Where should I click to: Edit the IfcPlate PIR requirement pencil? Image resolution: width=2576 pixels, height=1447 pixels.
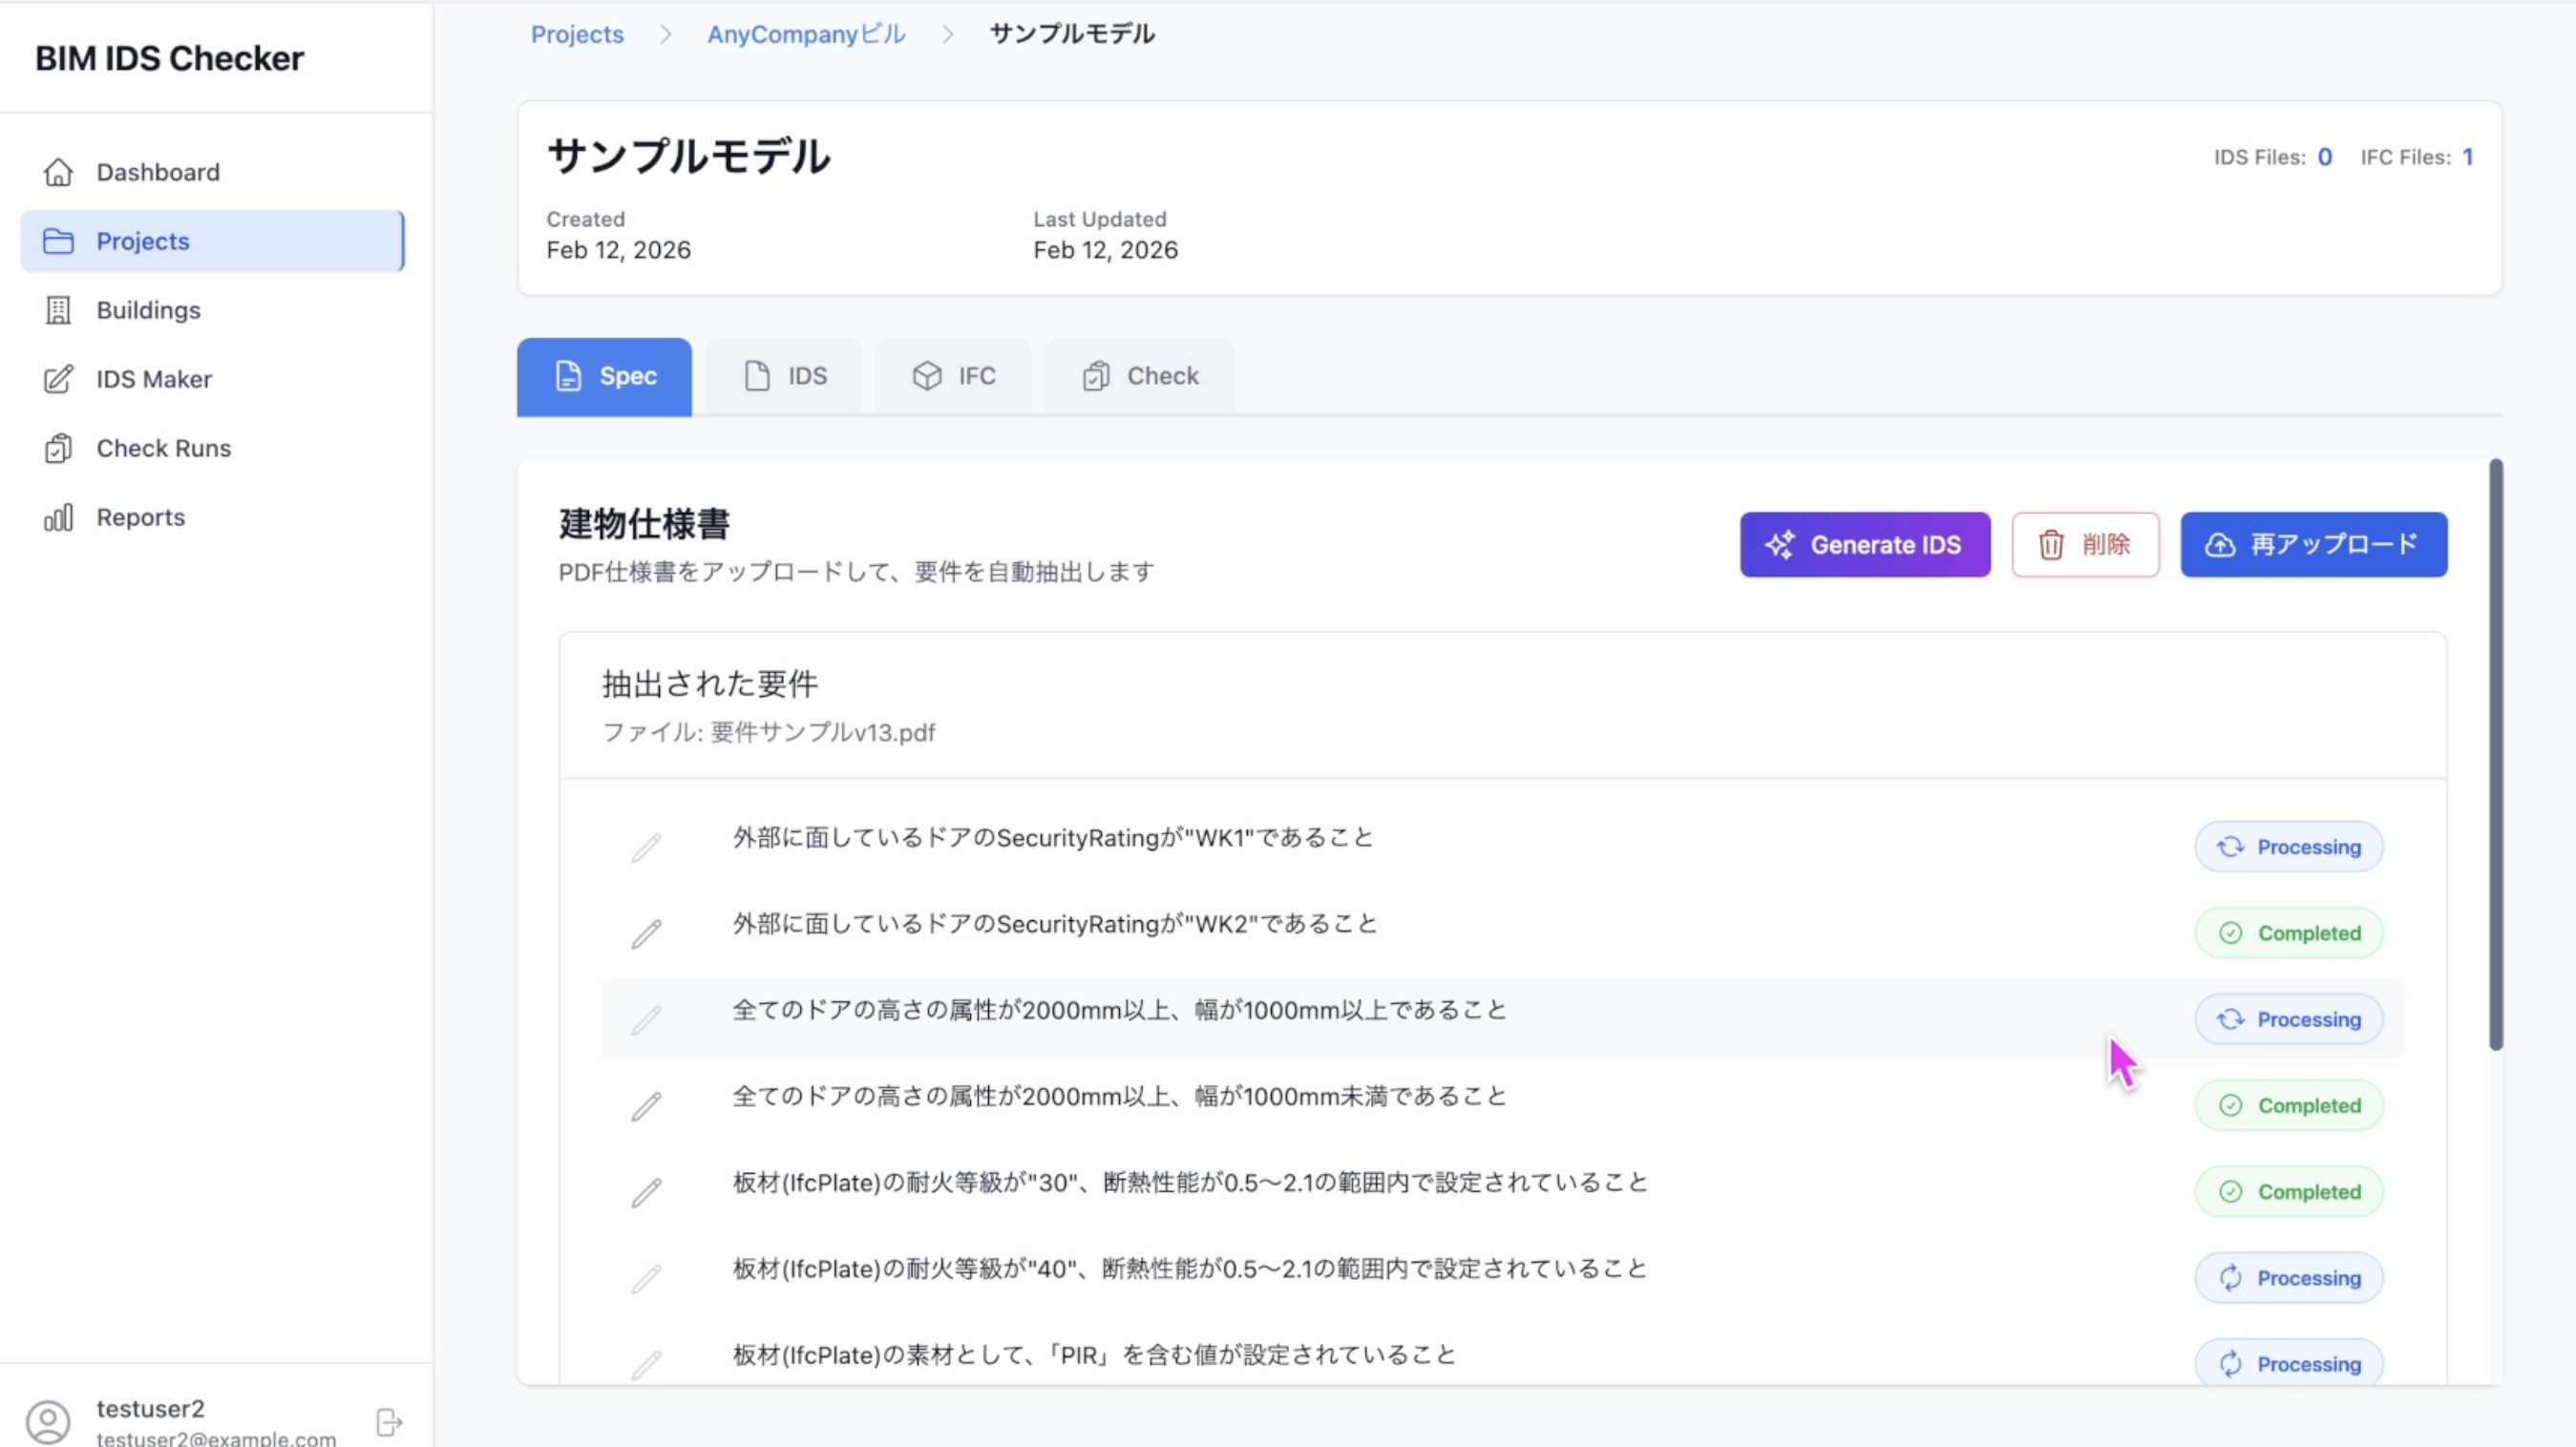[646, 1365]
